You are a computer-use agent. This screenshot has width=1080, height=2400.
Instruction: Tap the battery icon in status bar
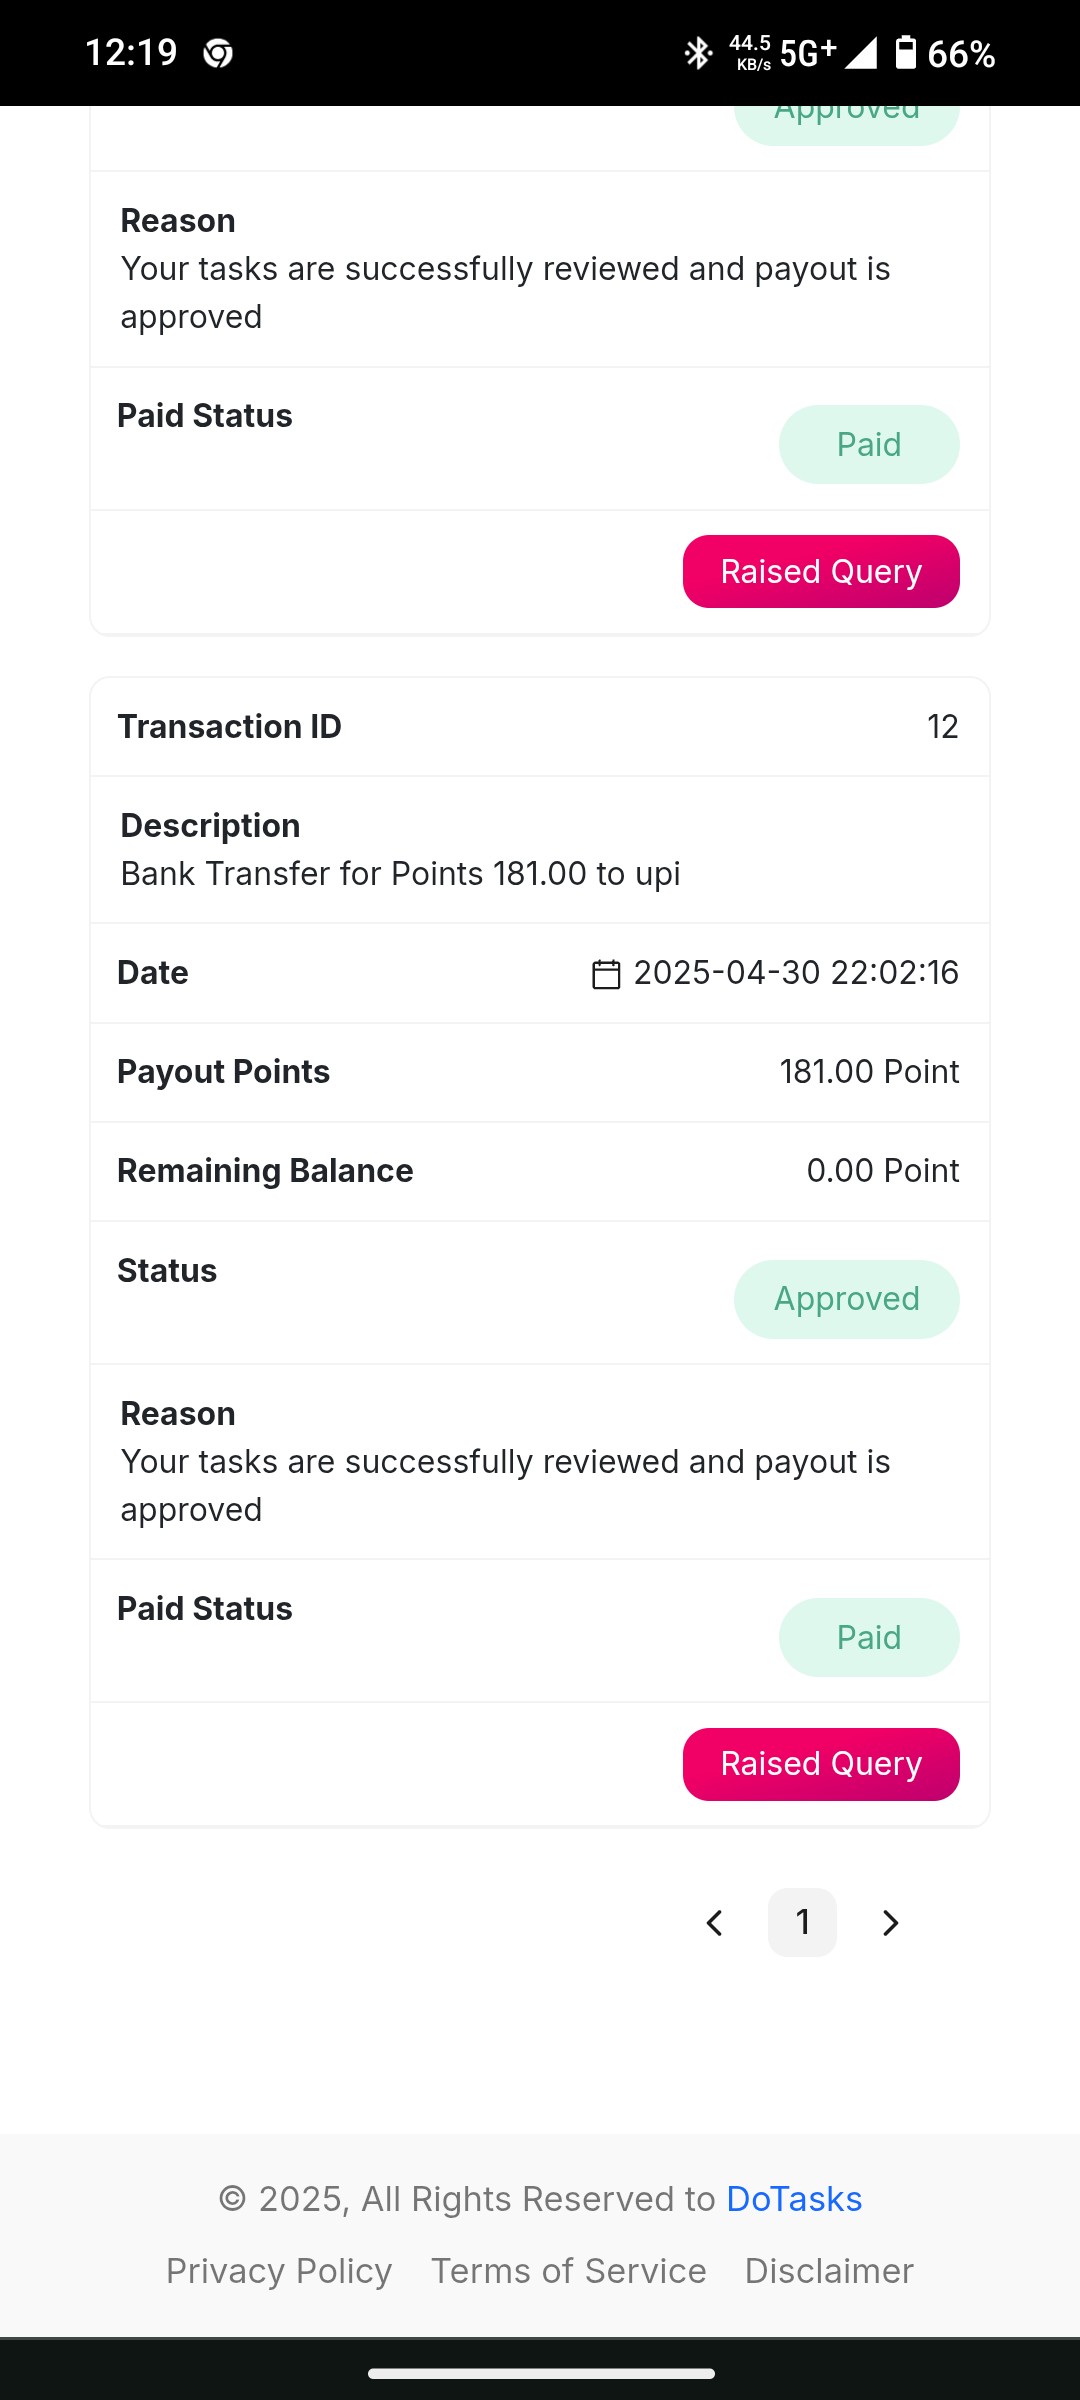(x=905, y=52)
